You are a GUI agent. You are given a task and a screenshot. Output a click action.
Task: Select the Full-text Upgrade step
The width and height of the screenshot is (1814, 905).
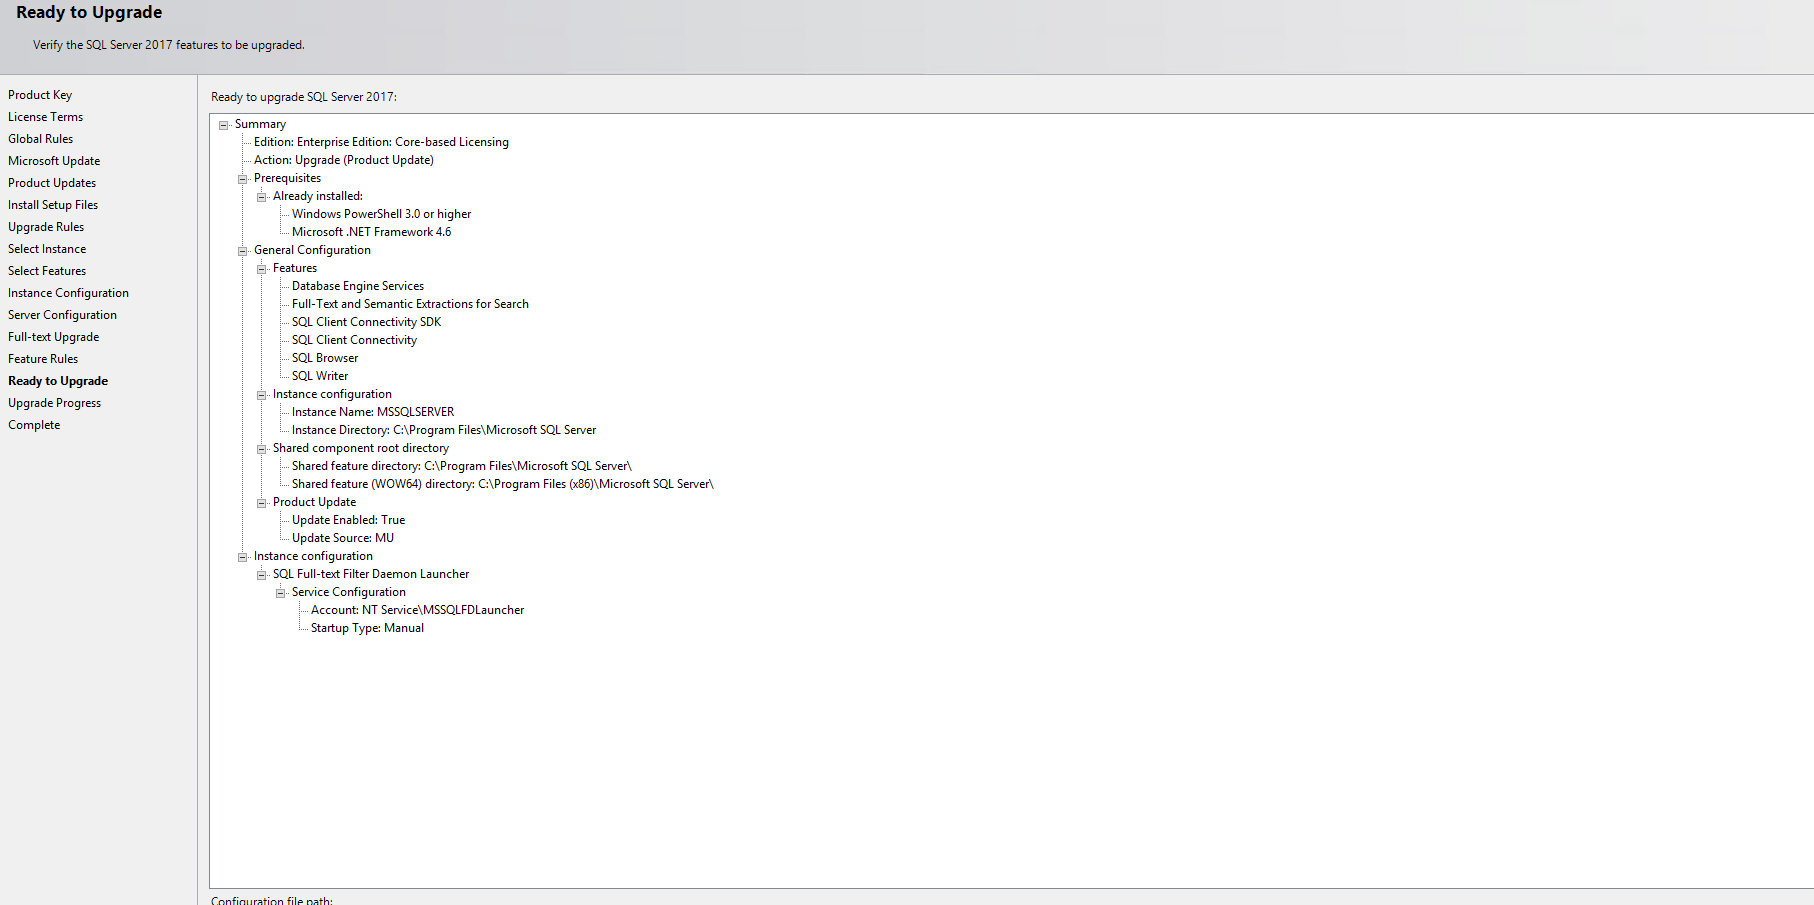[x=53, y=337]
